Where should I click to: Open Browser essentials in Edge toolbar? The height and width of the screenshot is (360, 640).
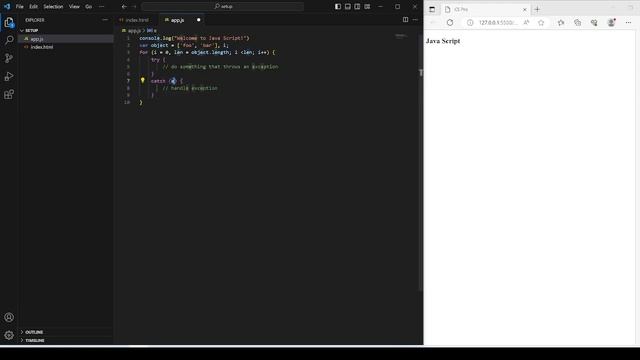(x=594, y=22)
